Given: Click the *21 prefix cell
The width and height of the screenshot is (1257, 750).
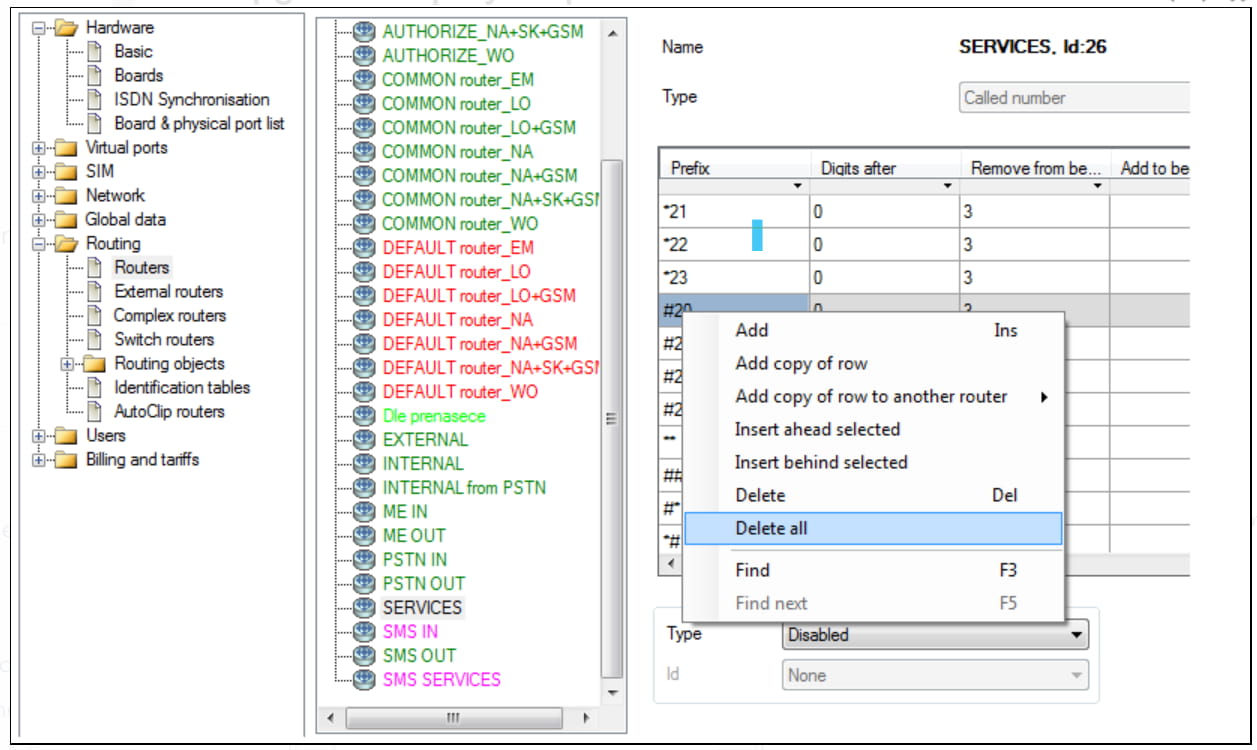Looking at the screenshot, I should tap(734, 212).
